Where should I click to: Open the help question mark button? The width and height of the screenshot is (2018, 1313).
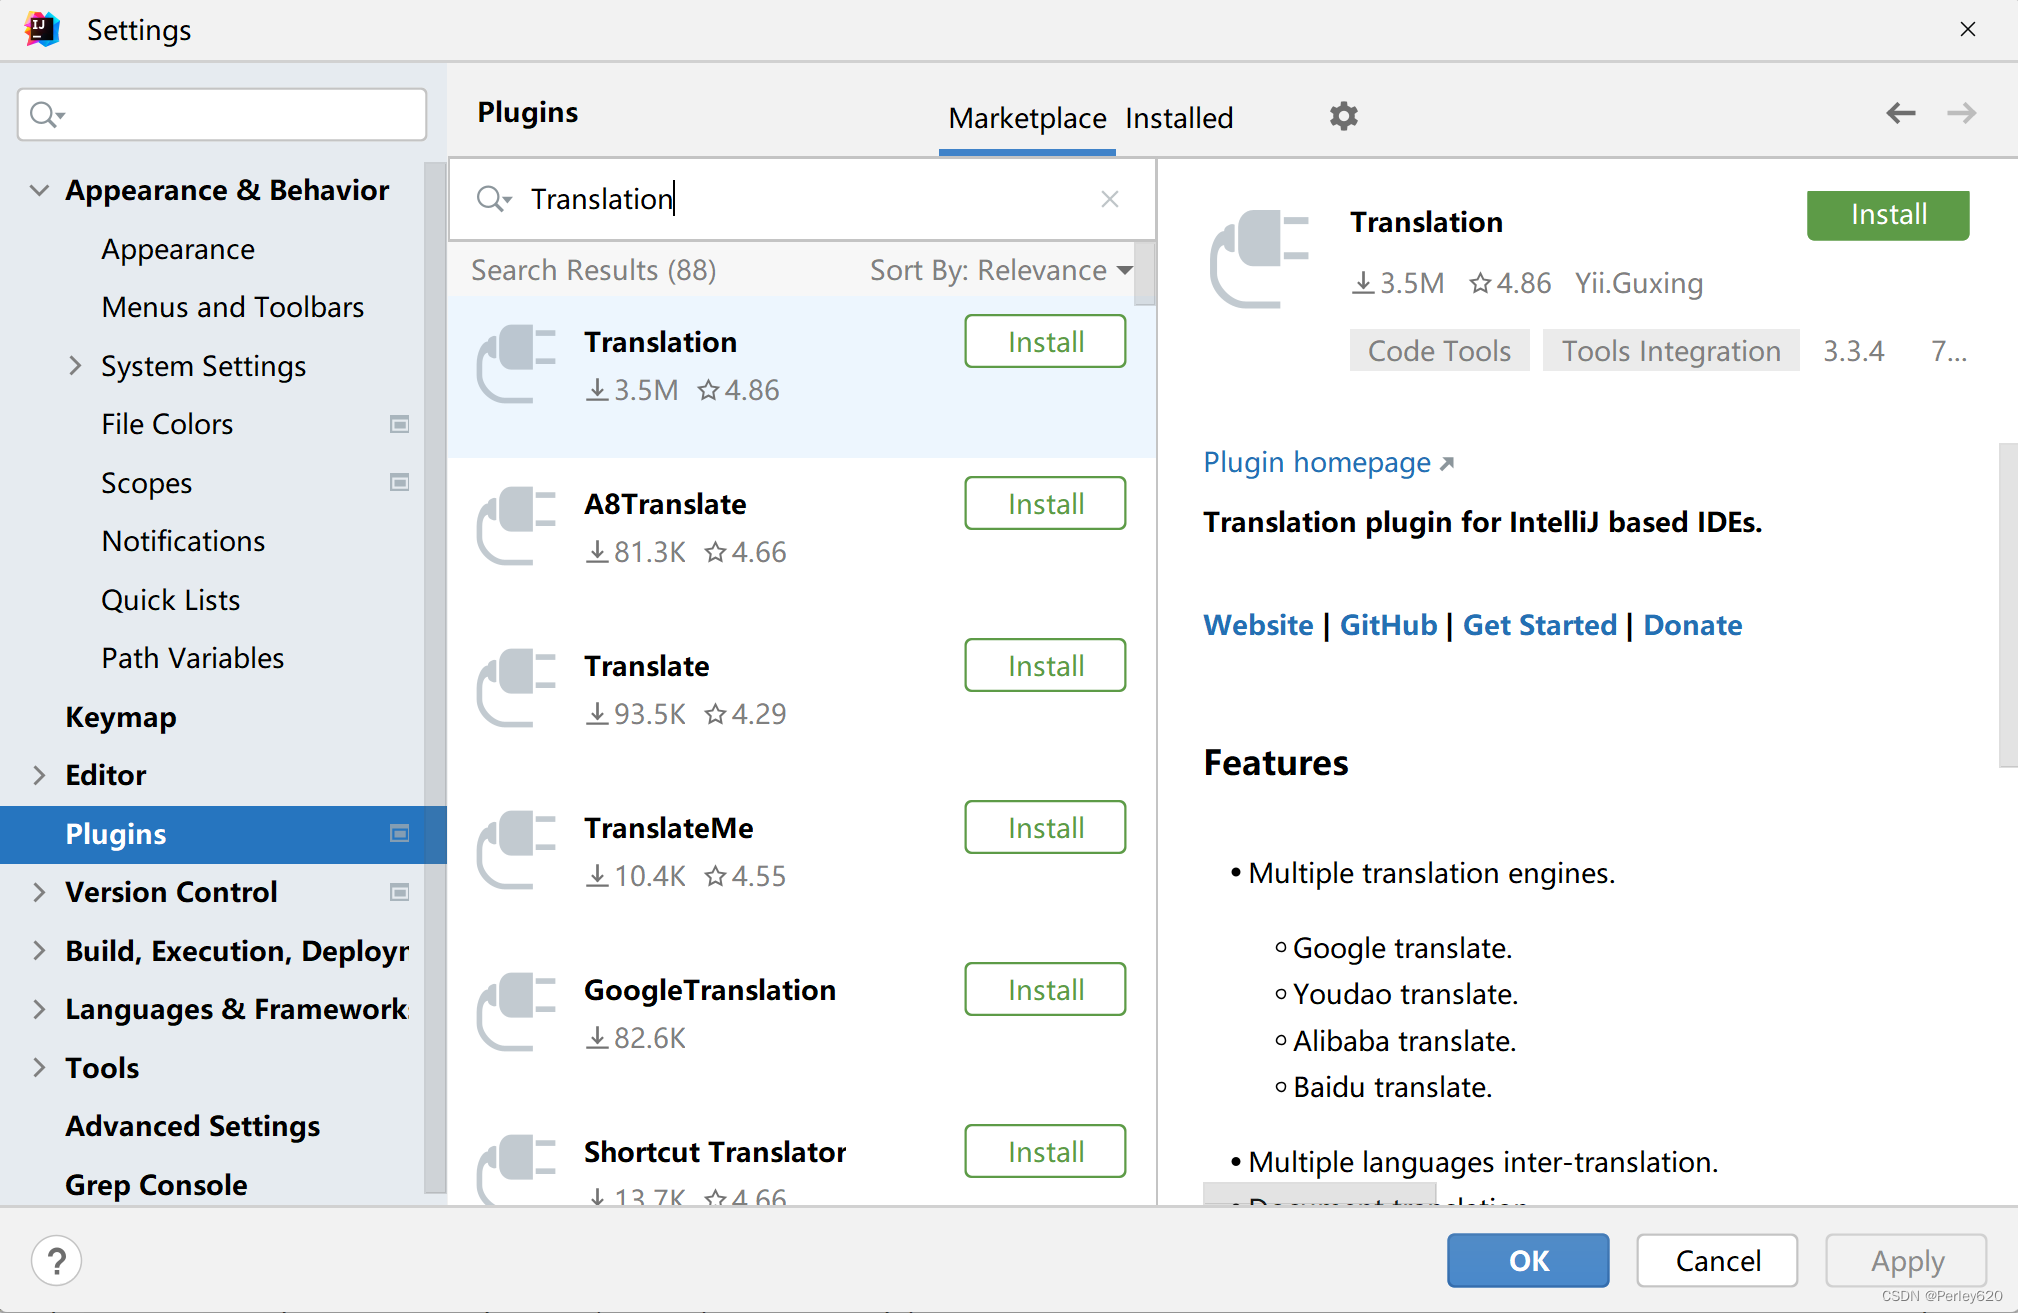point(57,1261)
